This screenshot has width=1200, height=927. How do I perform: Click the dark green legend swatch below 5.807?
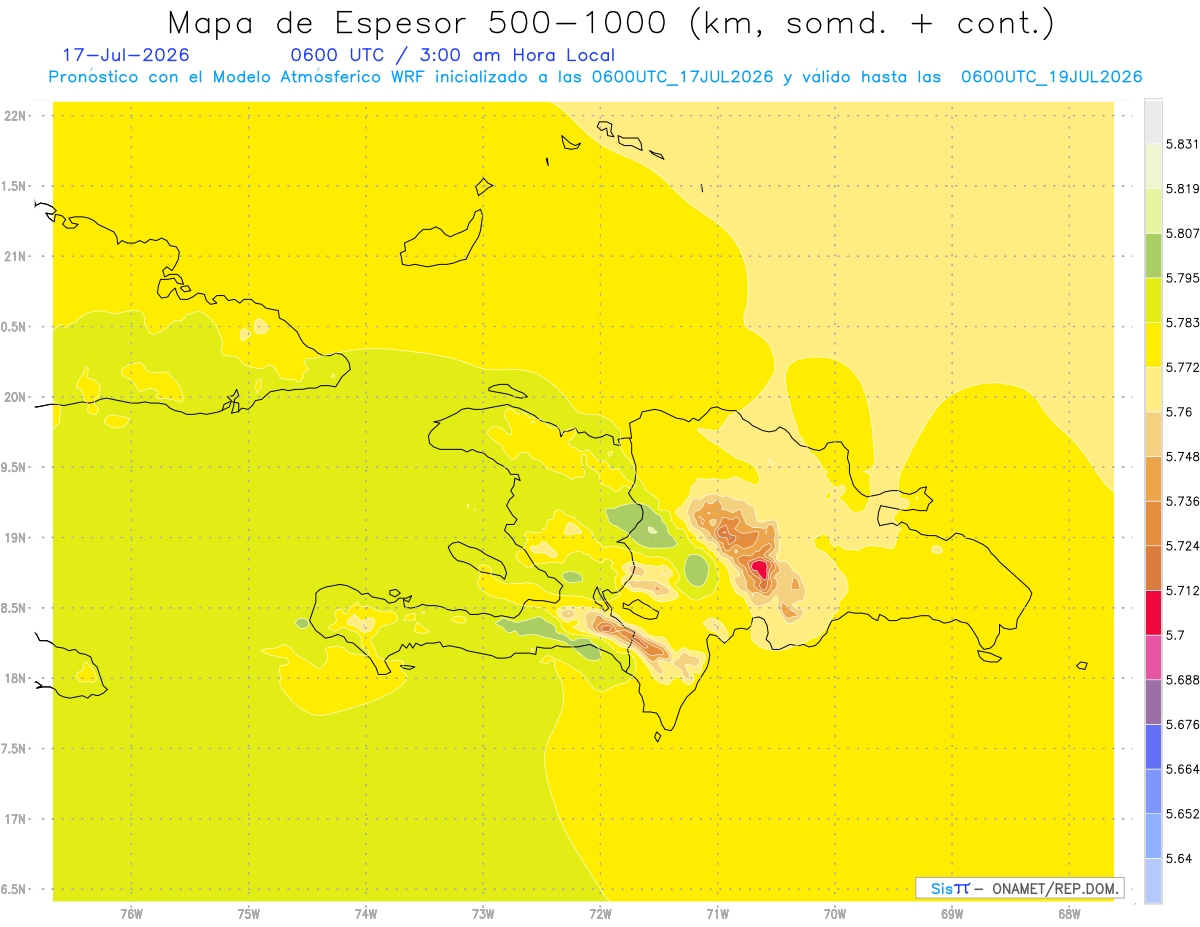coord(1153,255)
